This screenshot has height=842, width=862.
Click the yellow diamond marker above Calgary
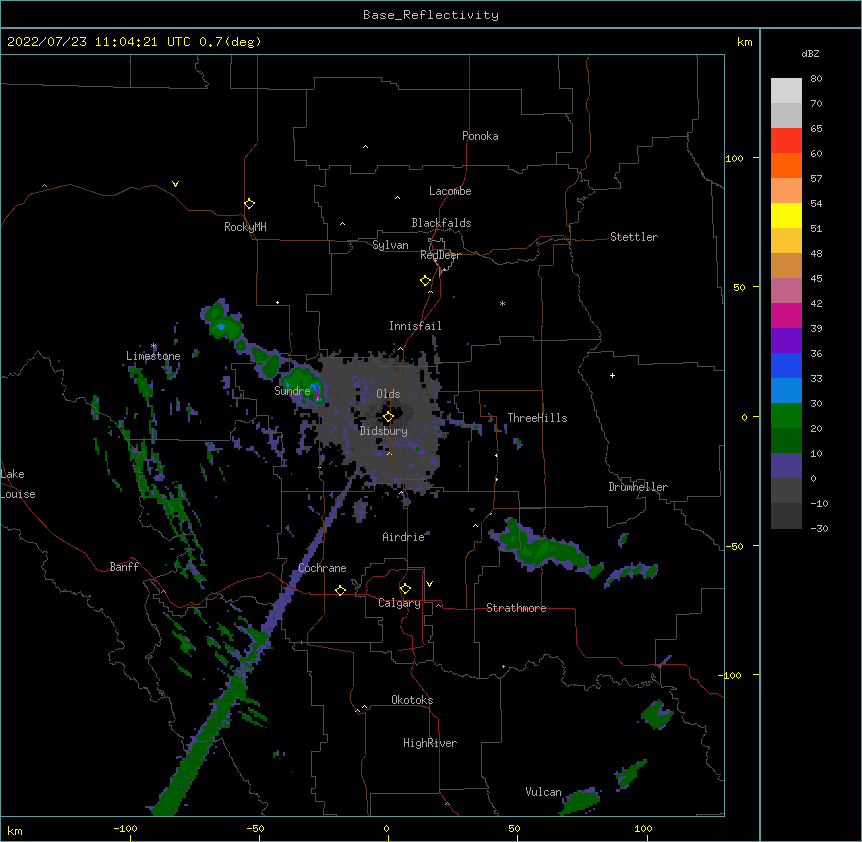tap(405, 589)
